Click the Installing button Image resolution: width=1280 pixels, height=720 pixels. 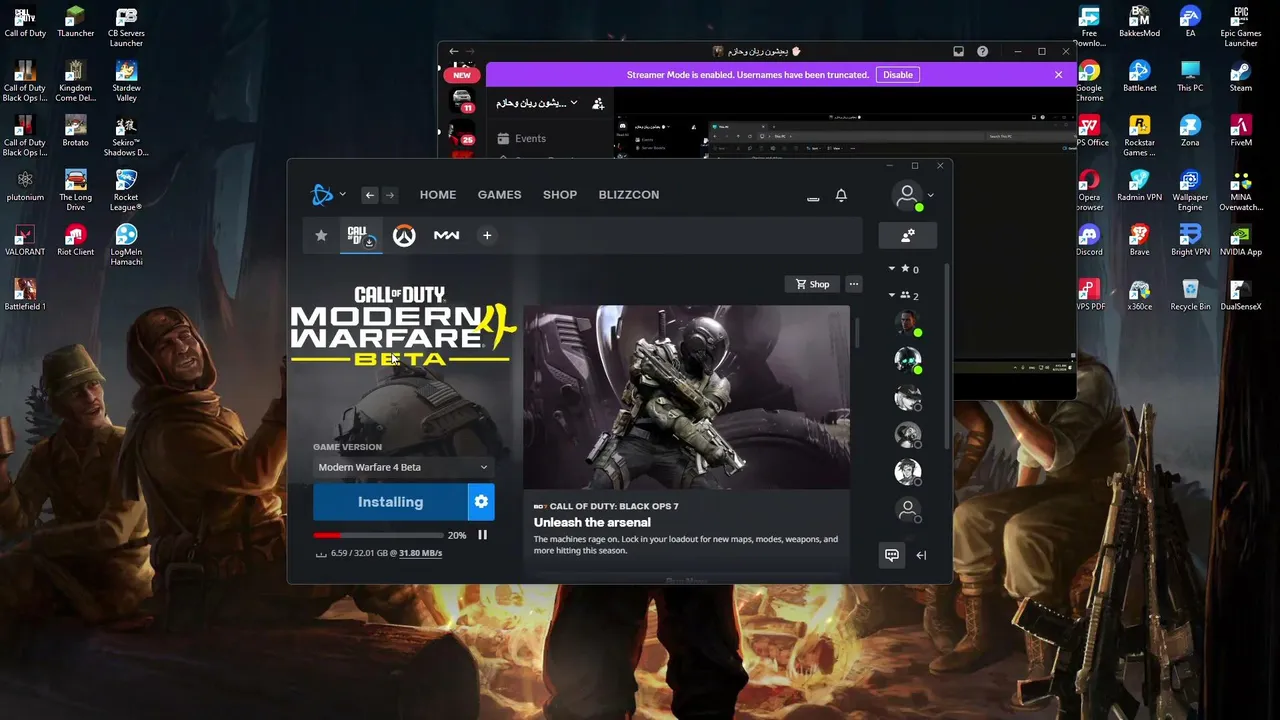(x=390, y=502)
